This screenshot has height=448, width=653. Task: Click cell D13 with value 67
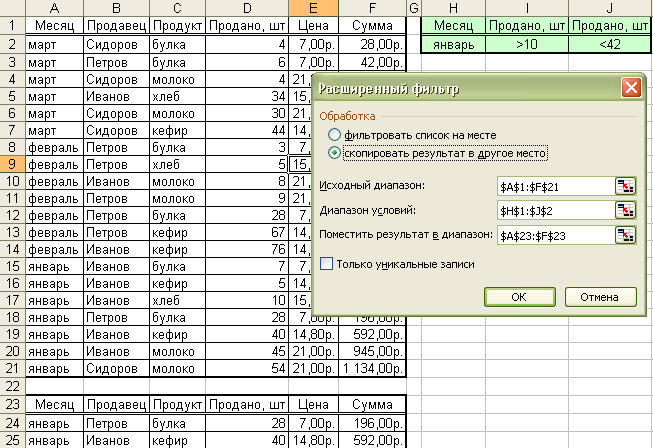[247, 232]
